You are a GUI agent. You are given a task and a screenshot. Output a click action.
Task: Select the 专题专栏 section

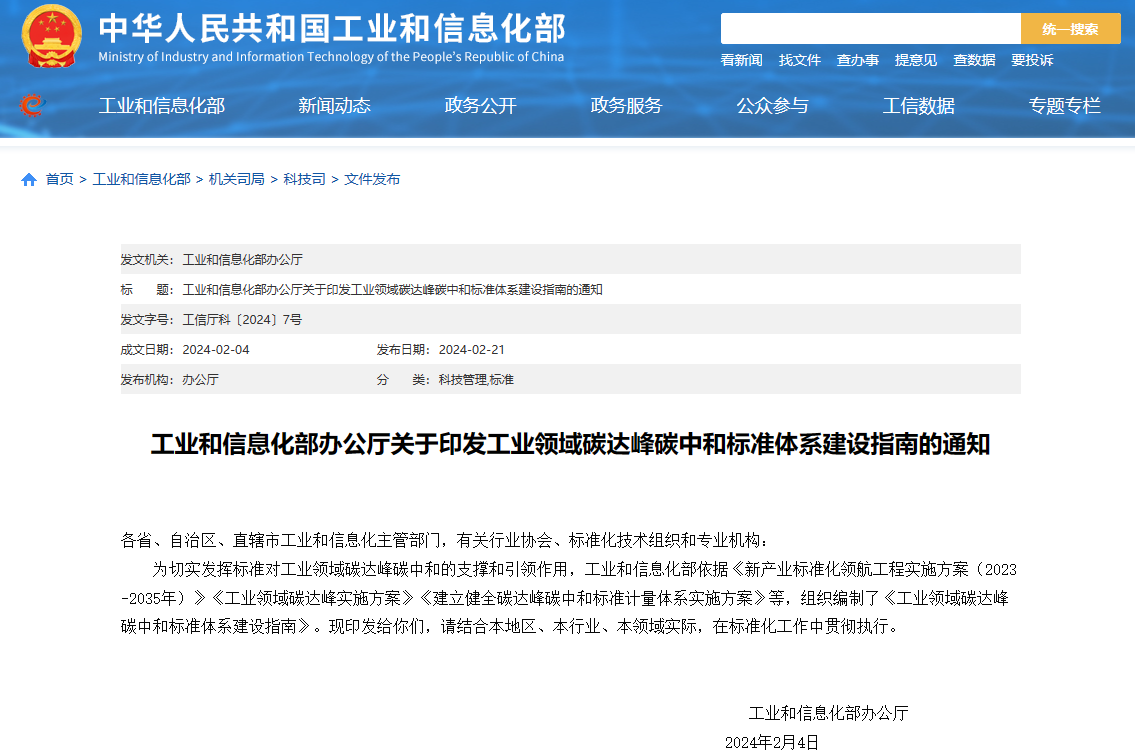tap(1065, 105)
